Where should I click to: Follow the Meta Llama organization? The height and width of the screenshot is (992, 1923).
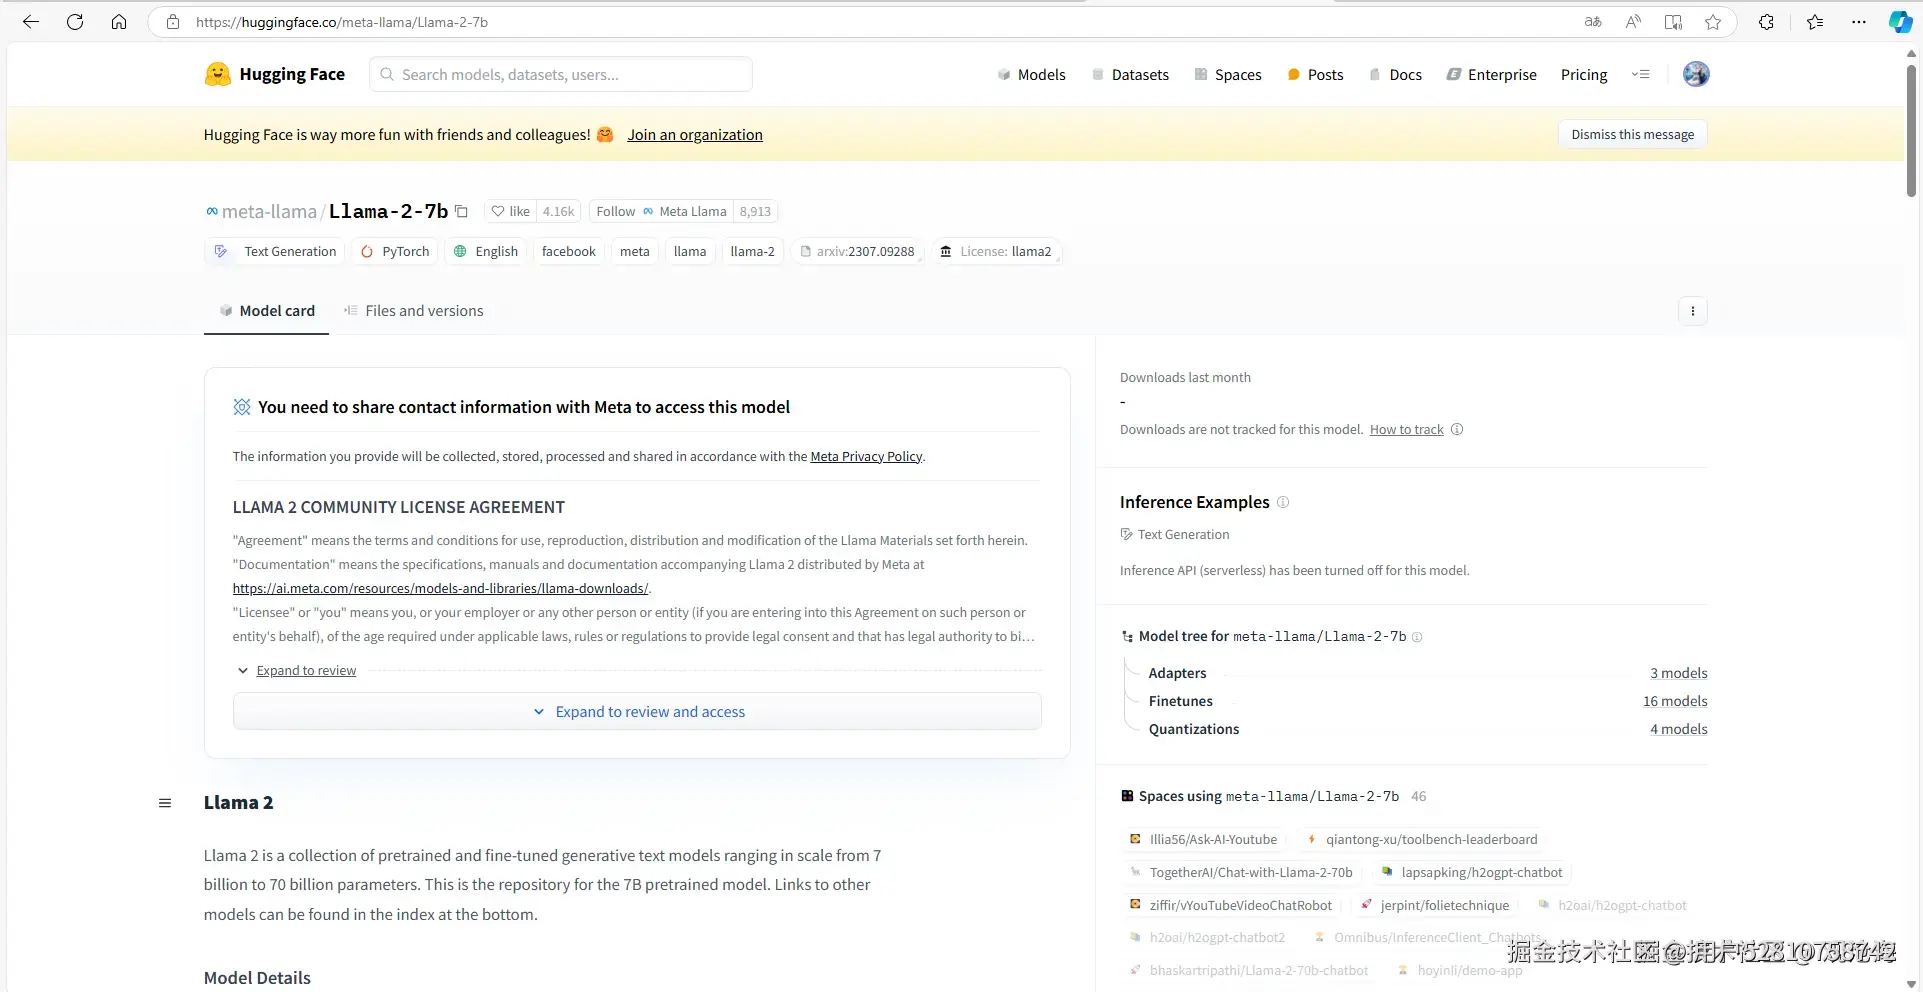pyautogui.click(x=661, y=211)
